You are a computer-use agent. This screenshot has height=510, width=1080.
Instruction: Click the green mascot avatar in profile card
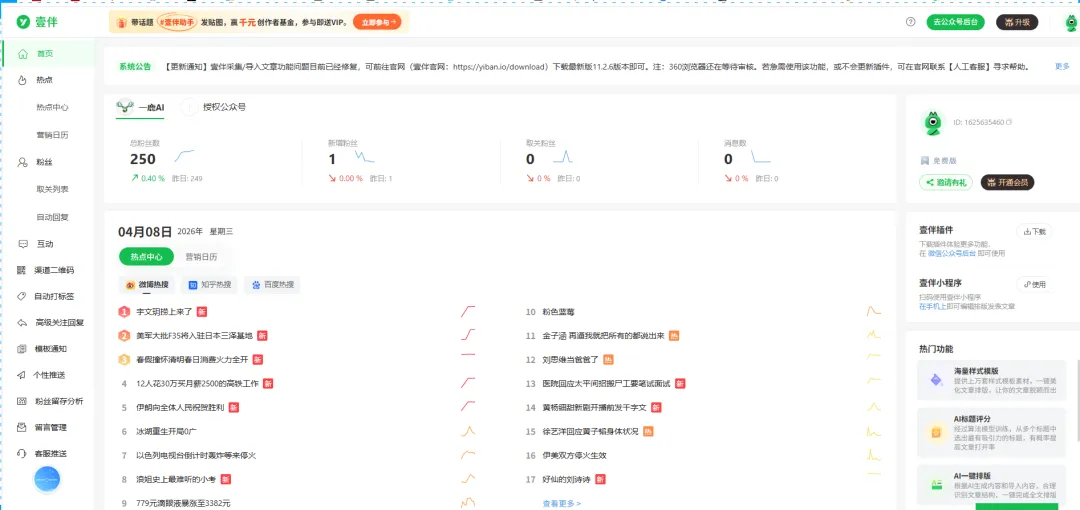tap(932, 123)
